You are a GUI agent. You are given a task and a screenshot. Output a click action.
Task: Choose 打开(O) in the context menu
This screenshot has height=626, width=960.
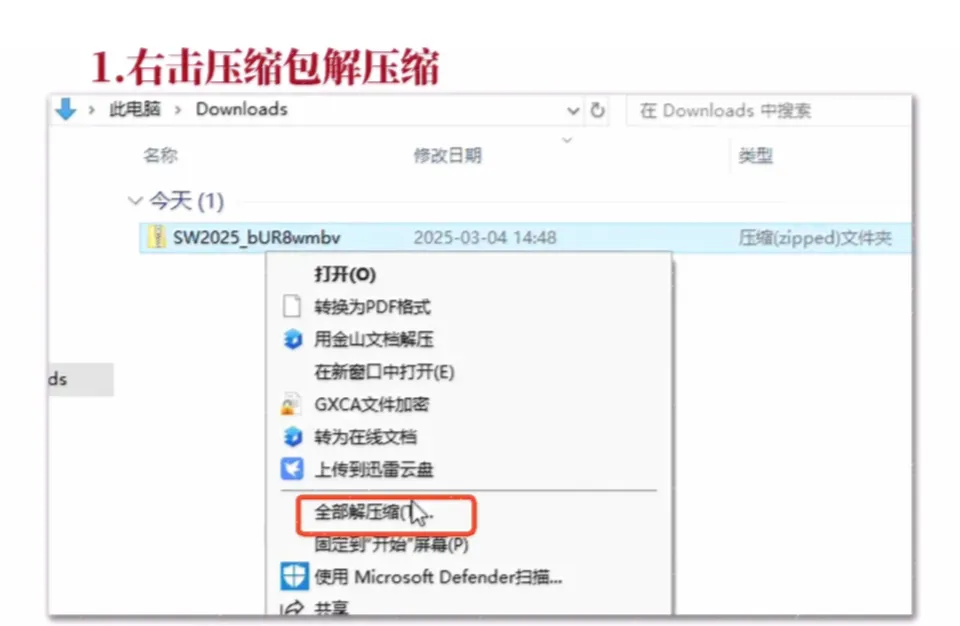pyautogui.click(x=345, y=274)
